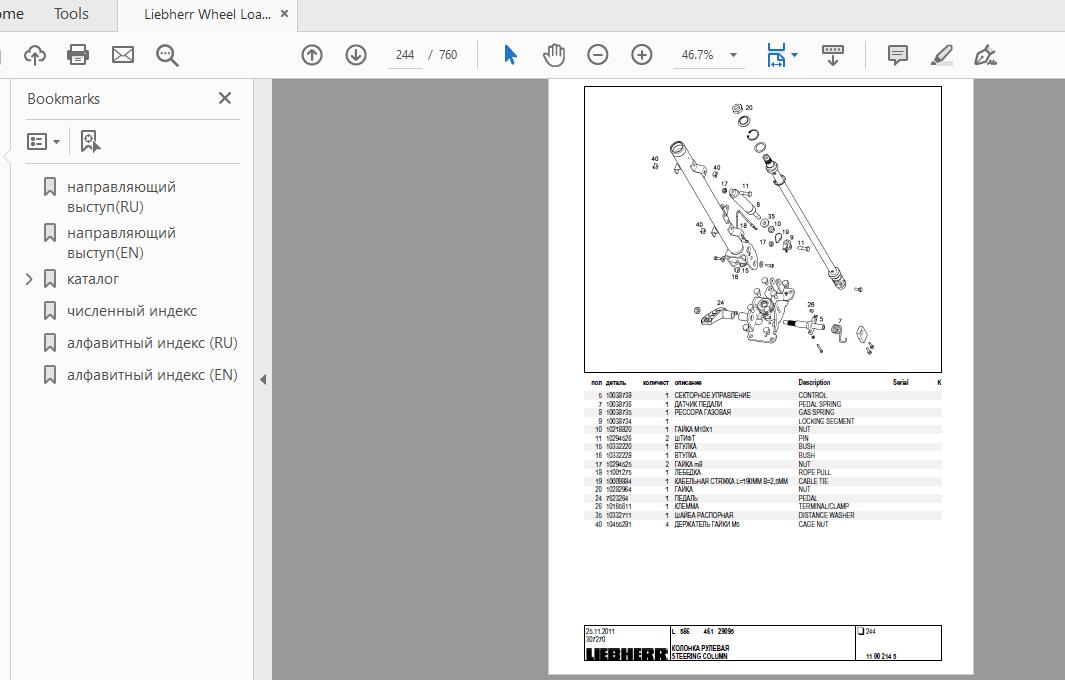Expand the каталог bookmark
This screenshot has height=680, width=1065.
pyautogui.click(x=29, y=279)
